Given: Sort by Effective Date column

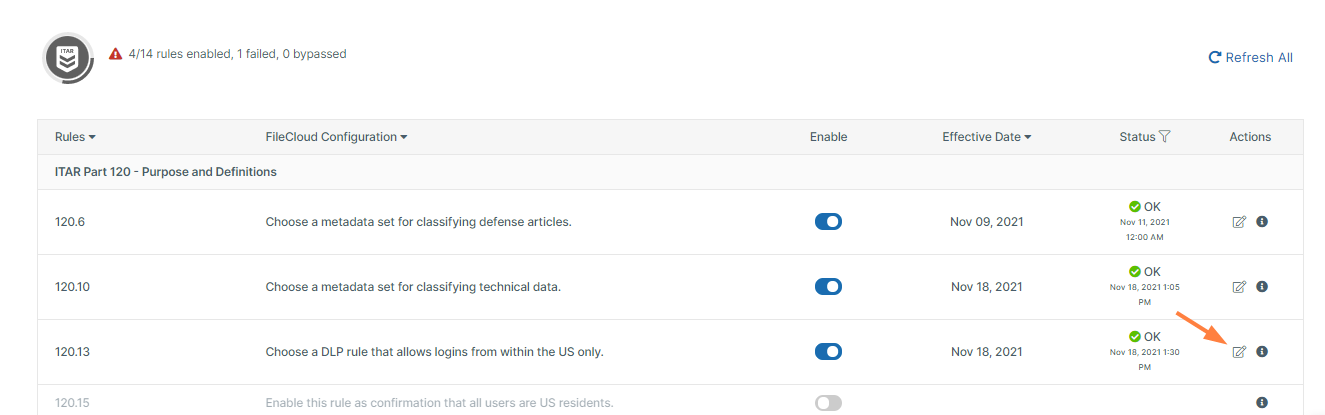Looking at the screenshot, I should 986,137.
